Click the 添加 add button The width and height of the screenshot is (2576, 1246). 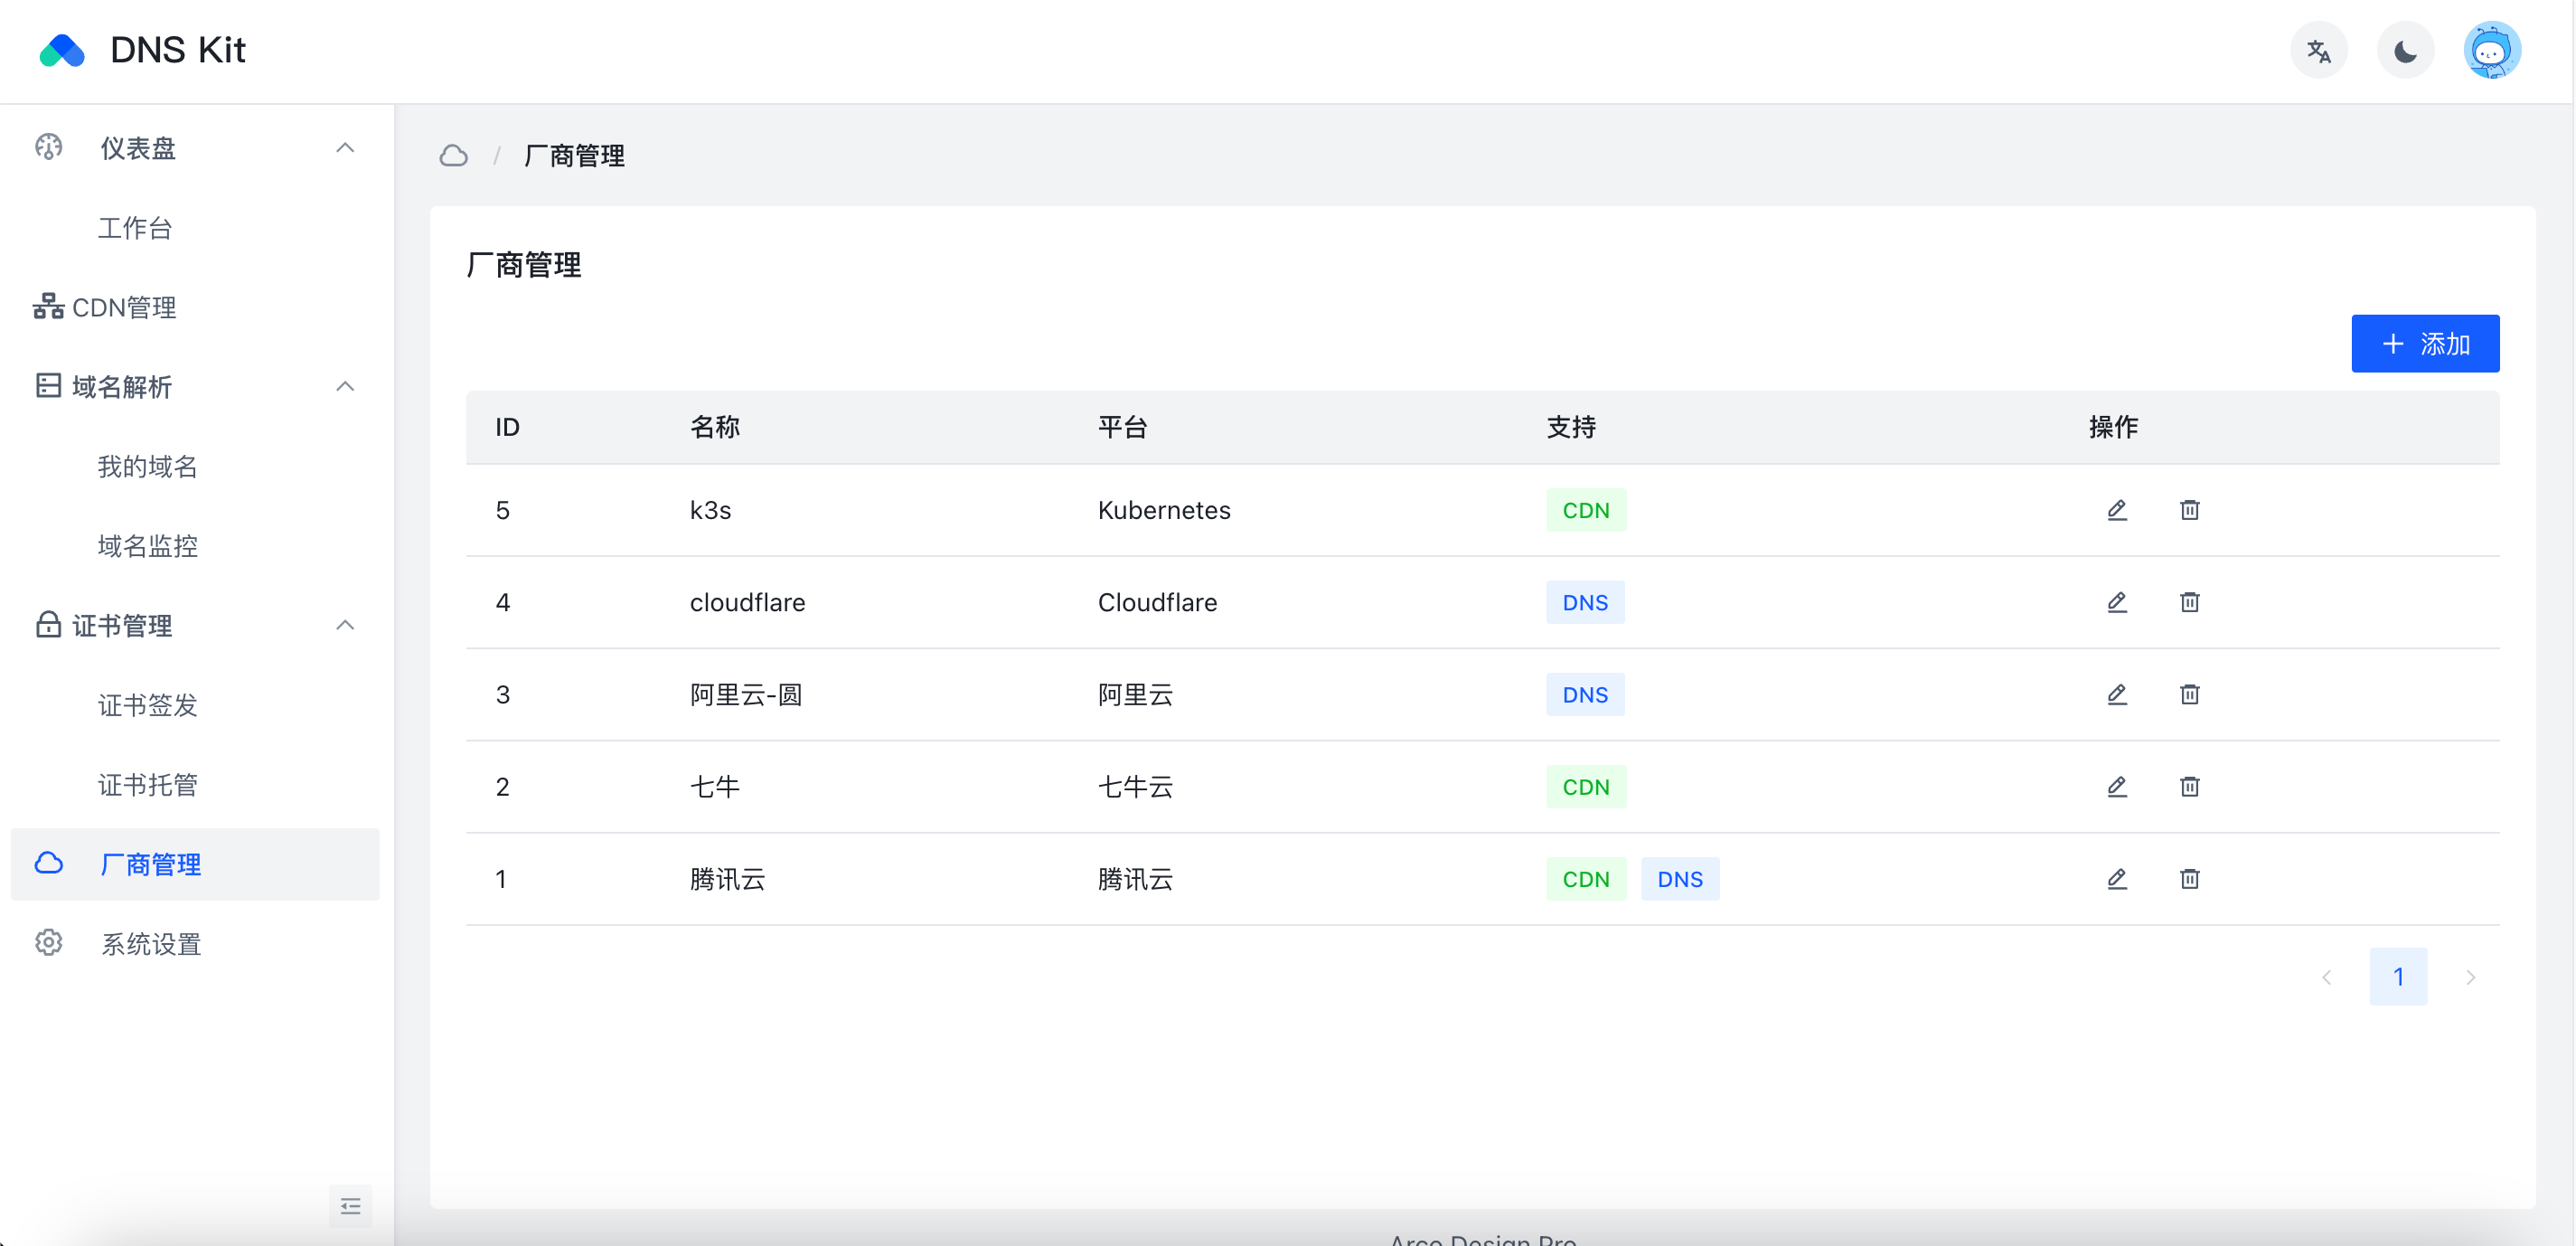[x=2425, y=344]
